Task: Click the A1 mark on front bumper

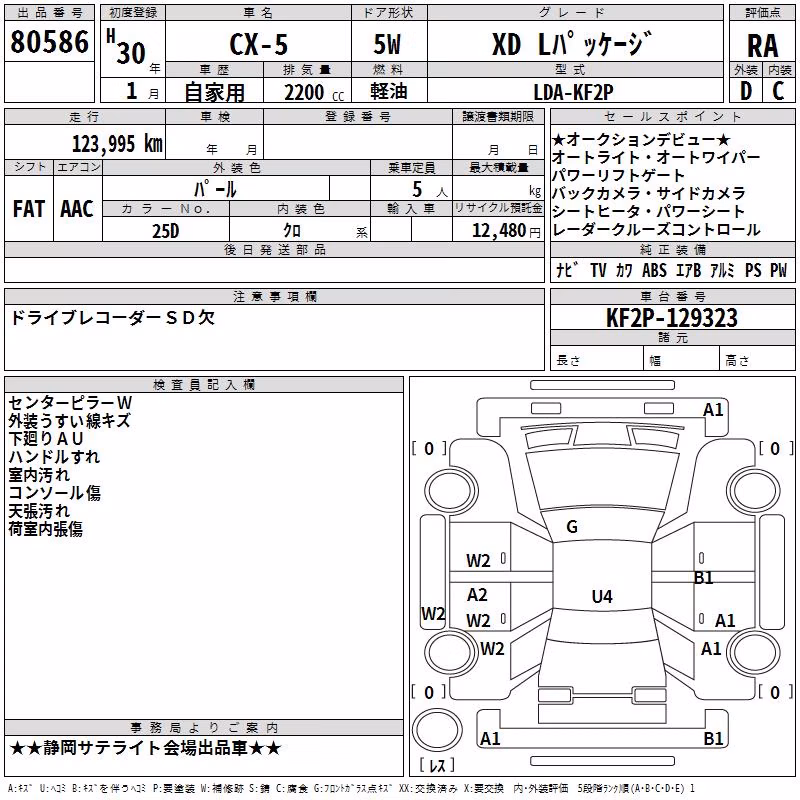Action: click(713, 410)
